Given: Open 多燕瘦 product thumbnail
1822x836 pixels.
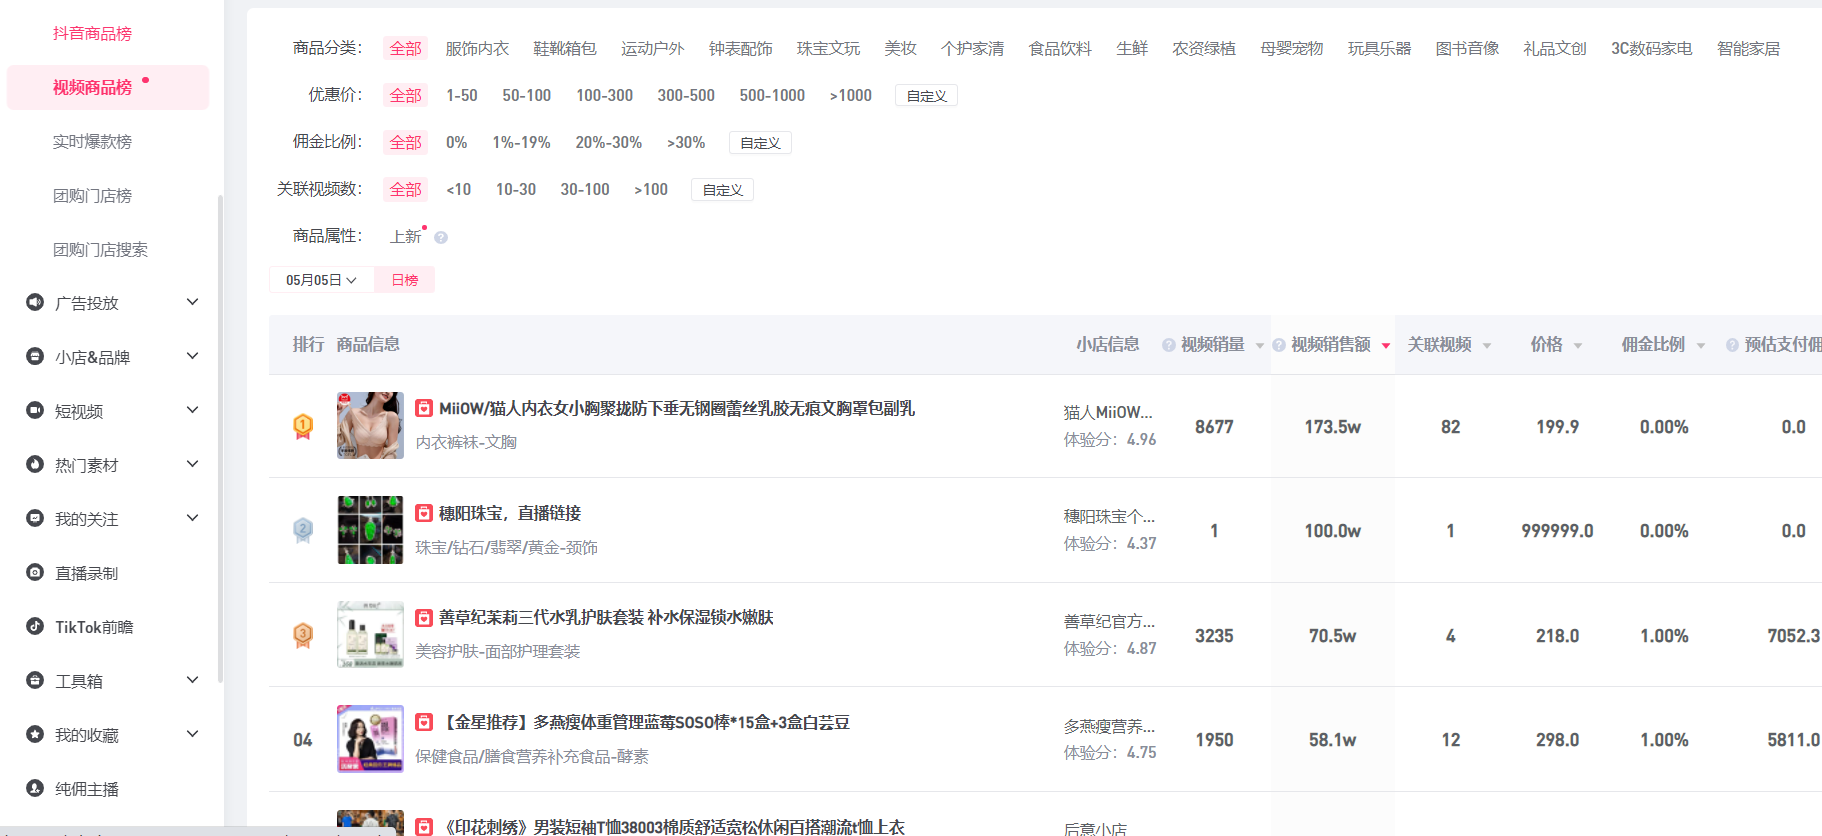Looking at the screenshot, I should pyautogui.click(x=370, y=739).
